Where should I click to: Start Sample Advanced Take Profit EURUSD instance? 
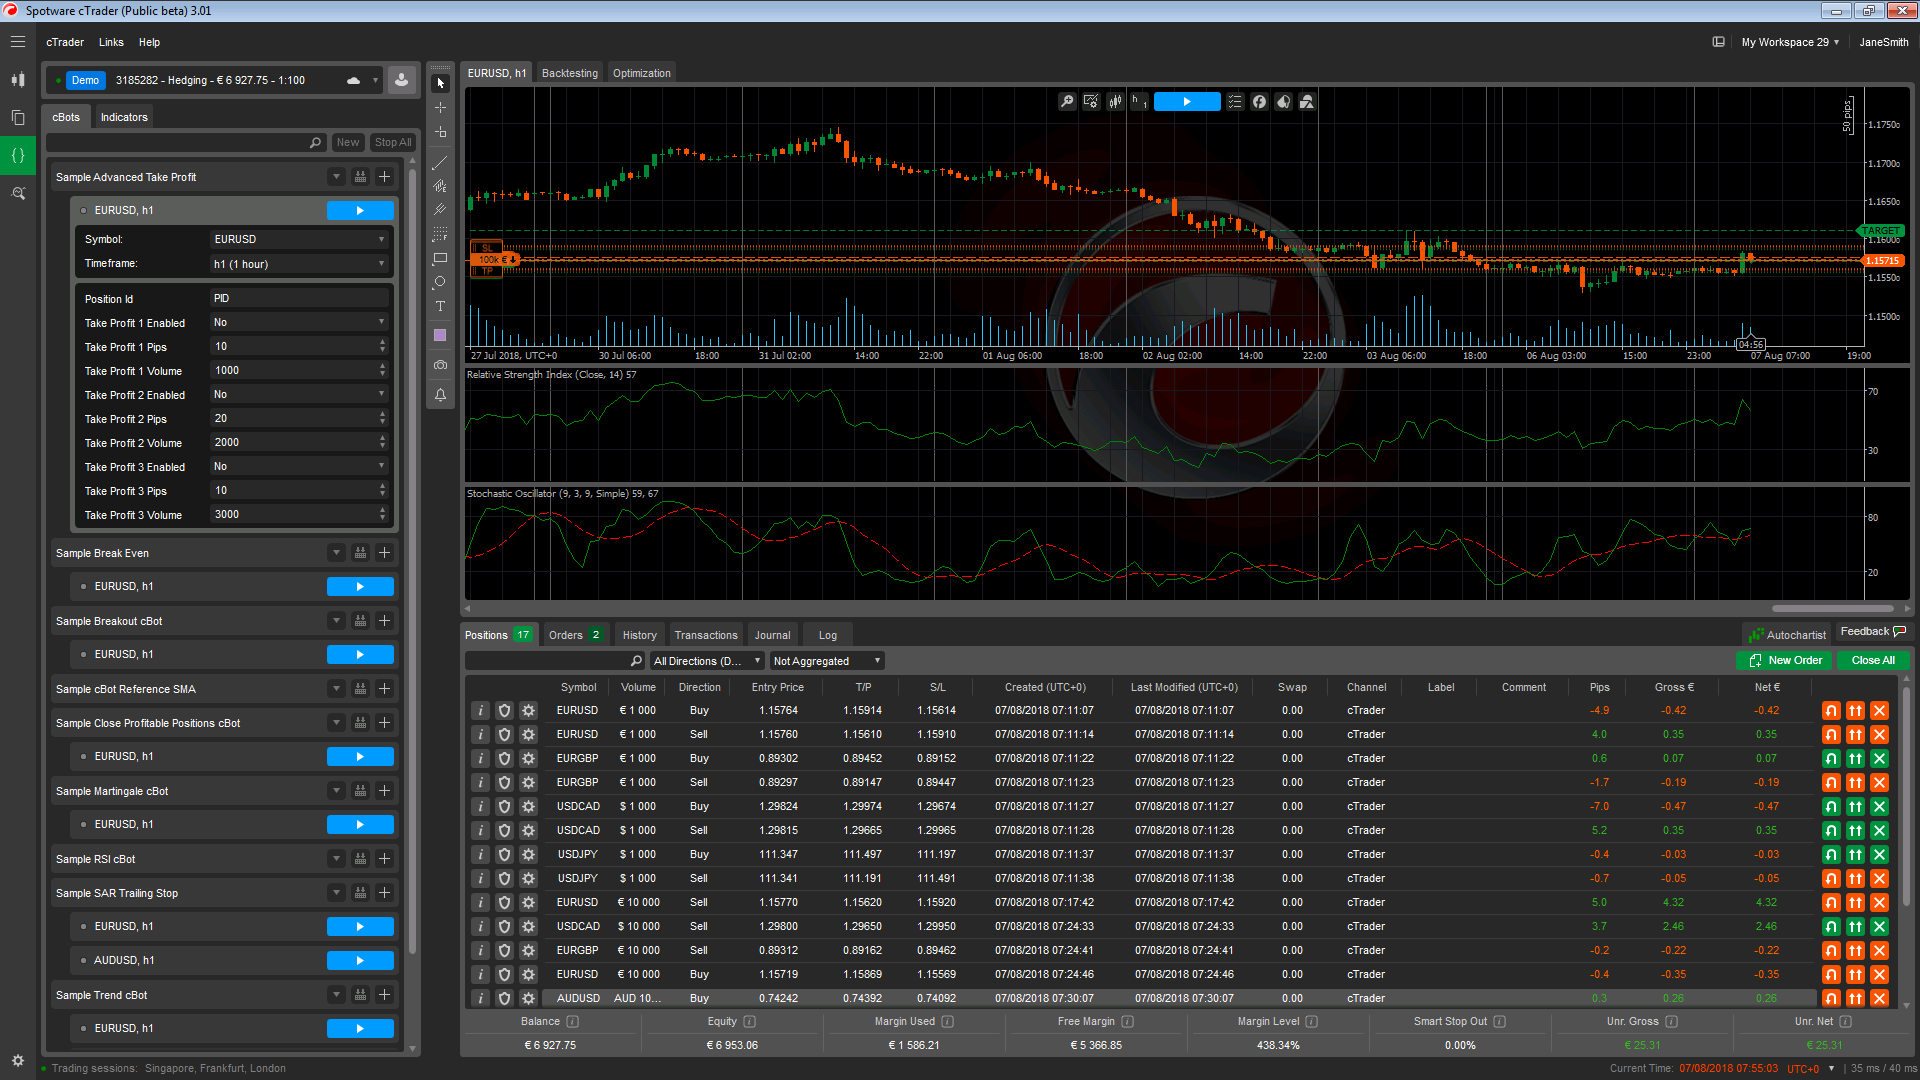360,211
